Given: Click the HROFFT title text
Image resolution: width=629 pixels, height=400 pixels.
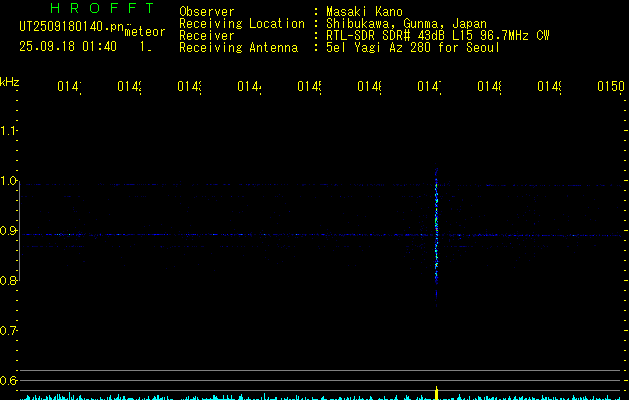Looking at the screenshot, I should point(102,8).
